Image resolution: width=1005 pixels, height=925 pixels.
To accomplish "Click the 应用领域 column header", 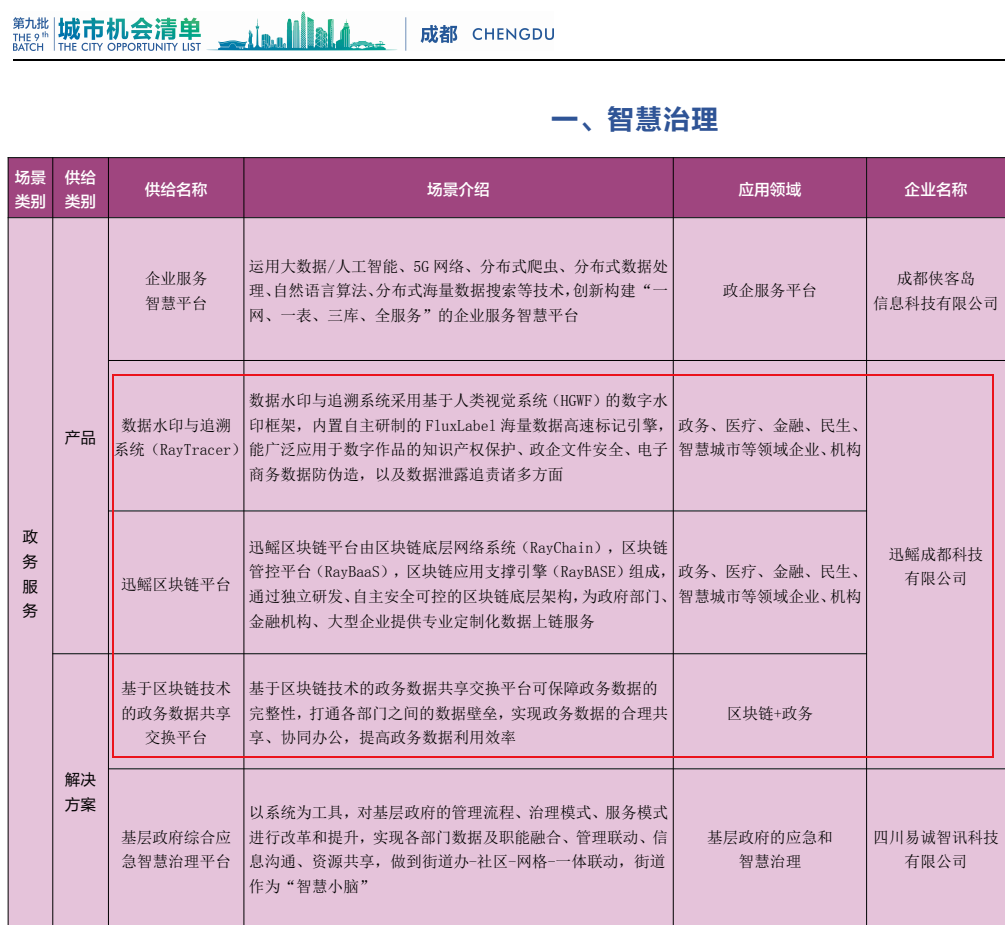I will click(769, 189).
